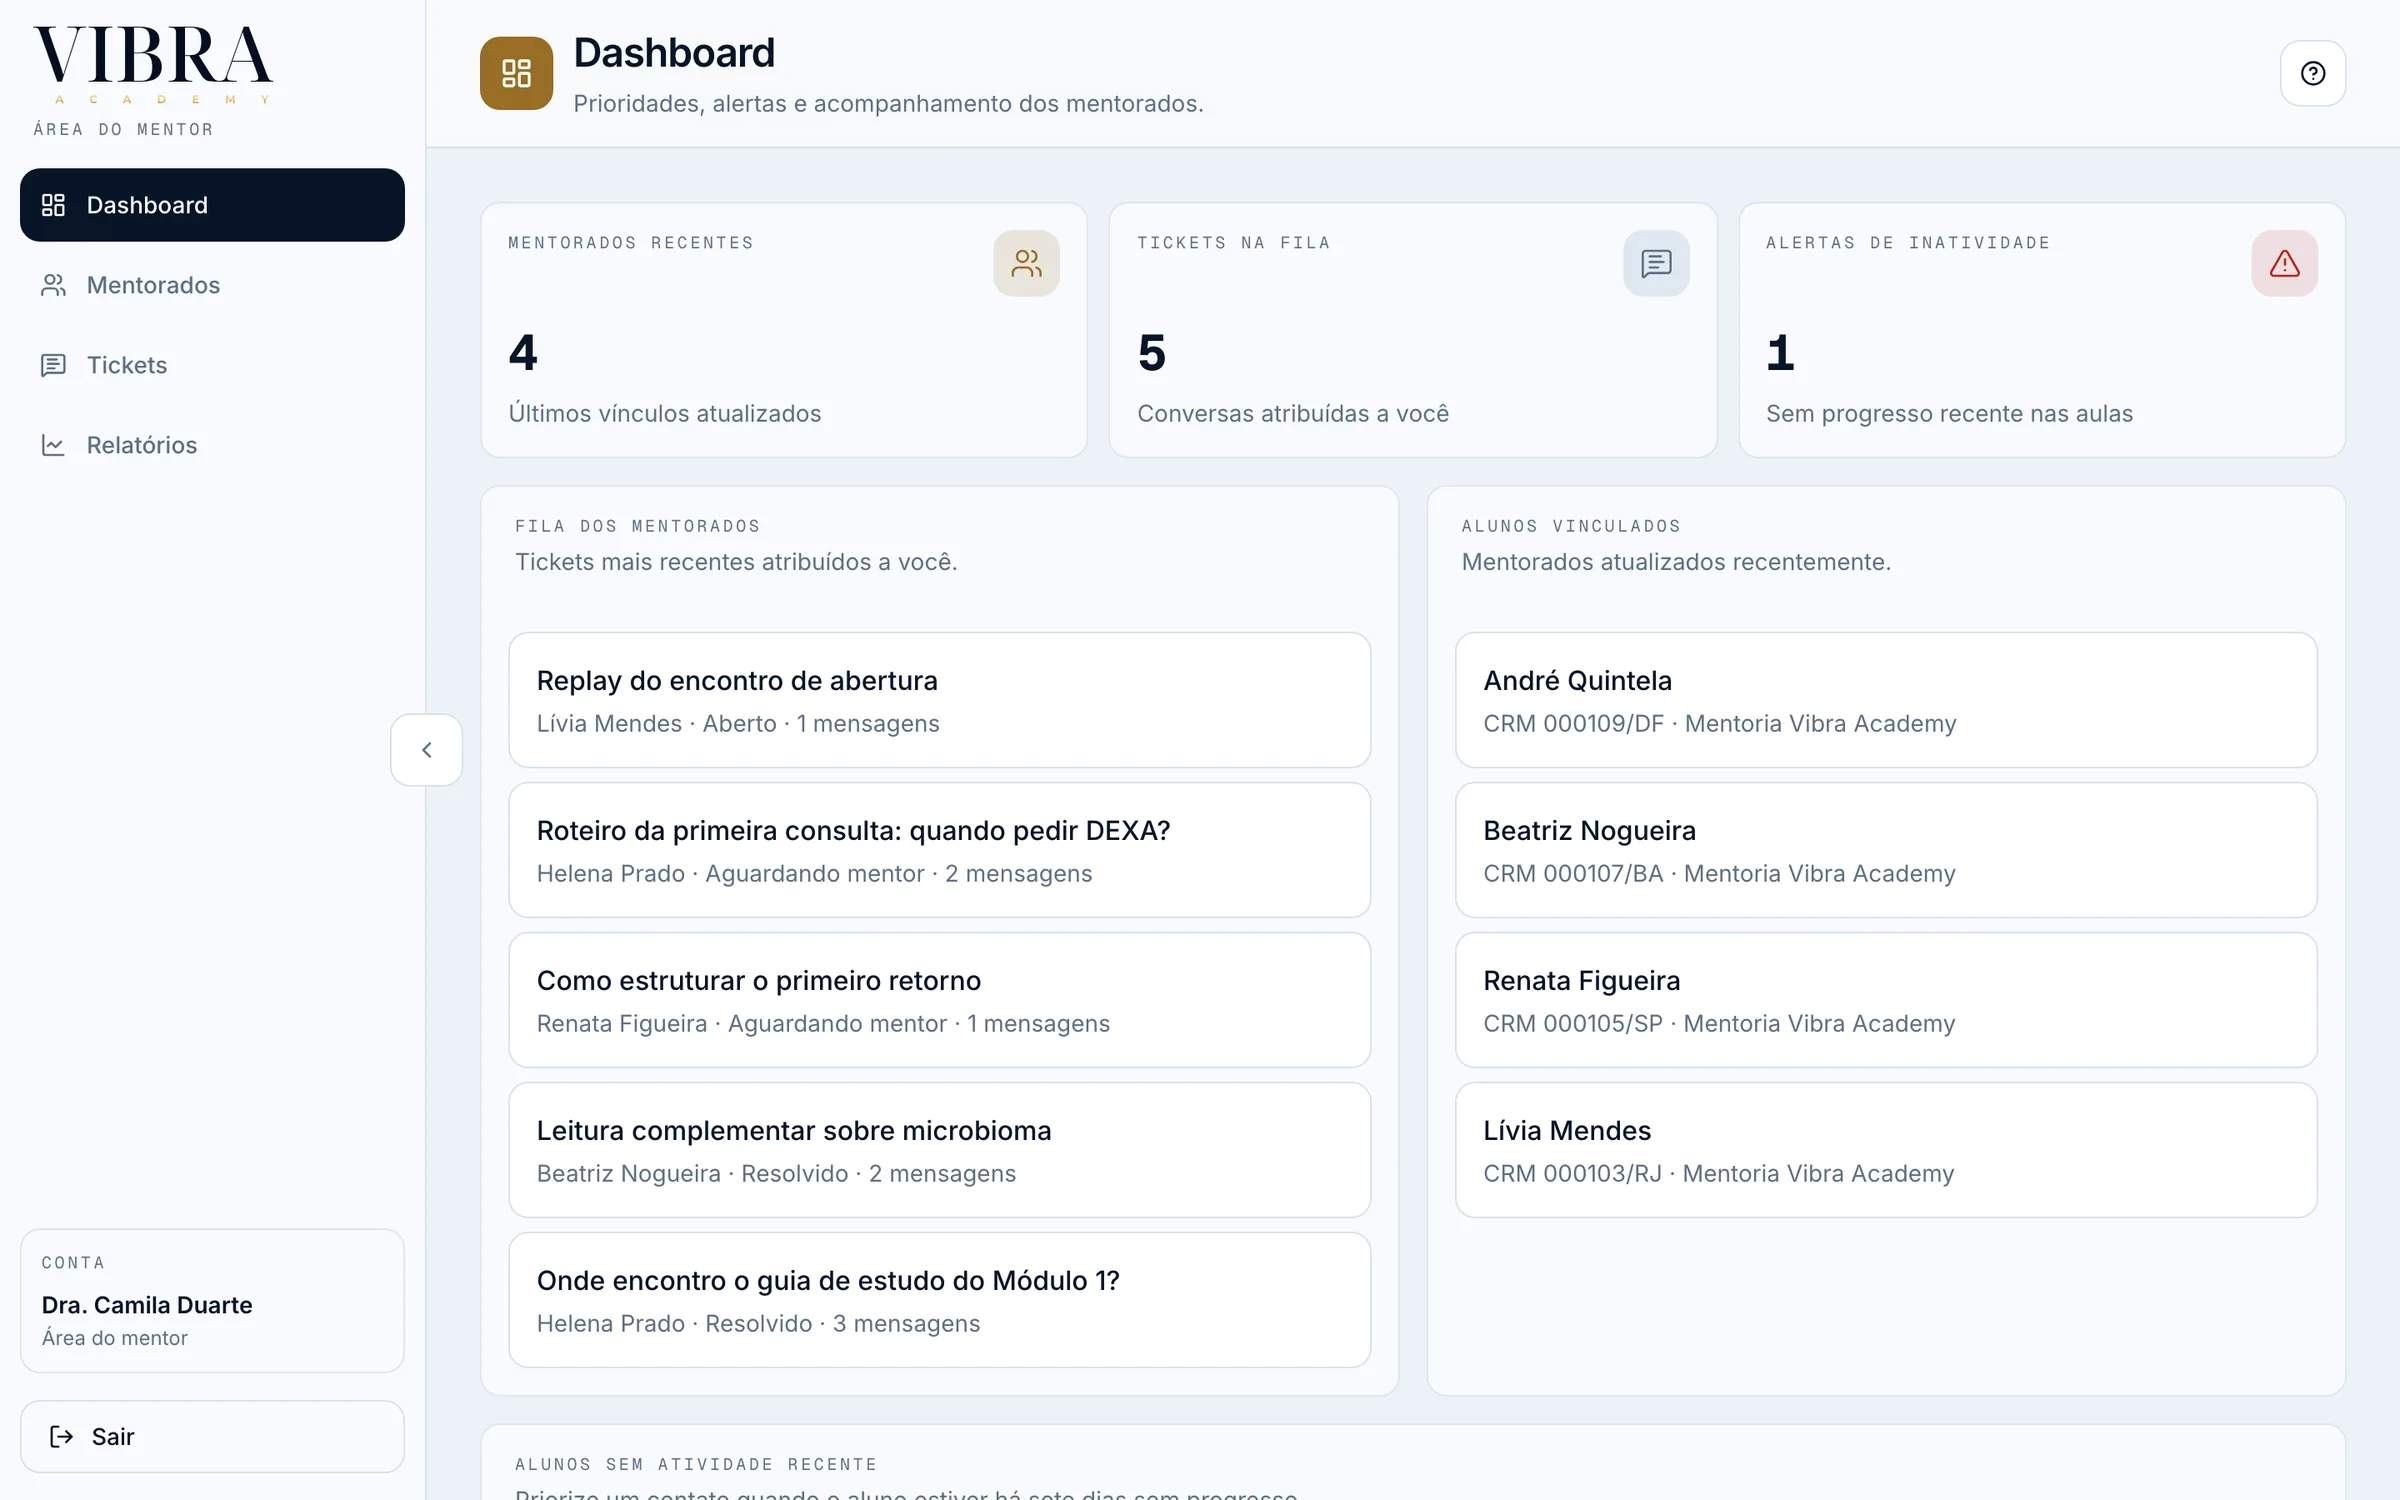Click the Fila dos Mentorados heading
Screen dimensions: 2400x1500
[x=638, y=526]
